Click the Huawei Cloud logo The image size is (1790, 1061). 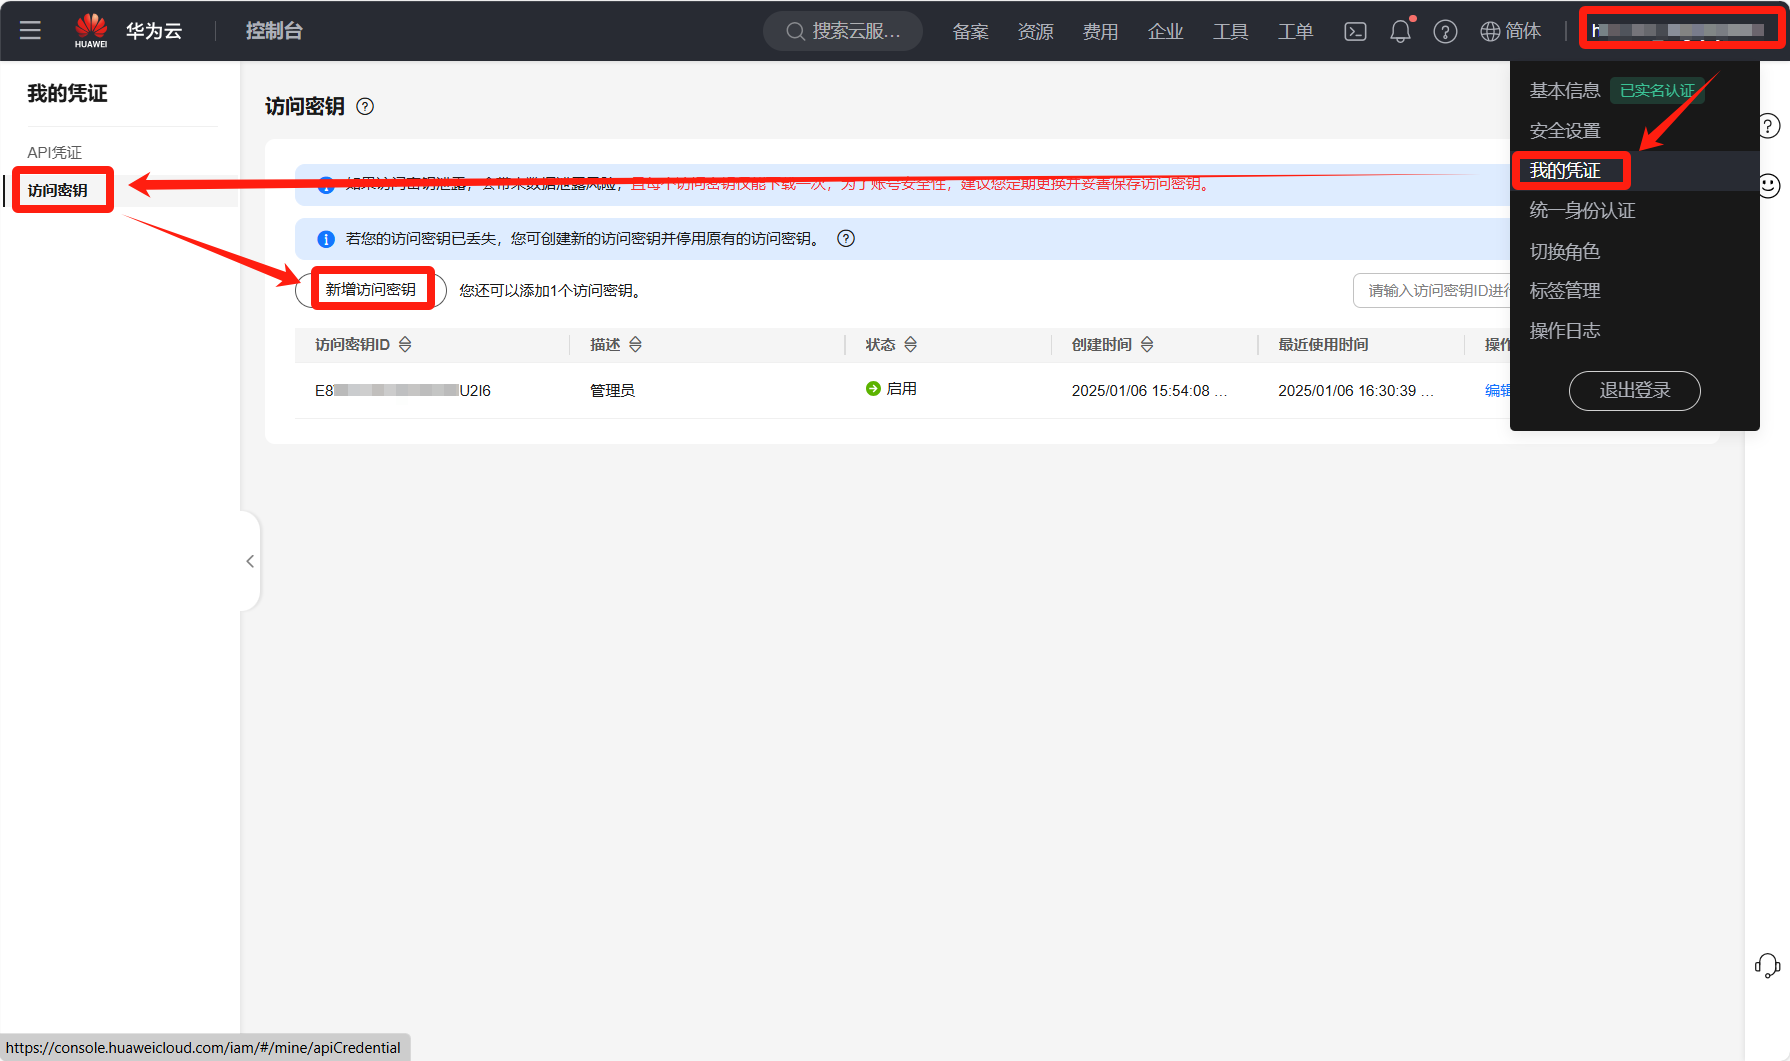coord(91,31)
